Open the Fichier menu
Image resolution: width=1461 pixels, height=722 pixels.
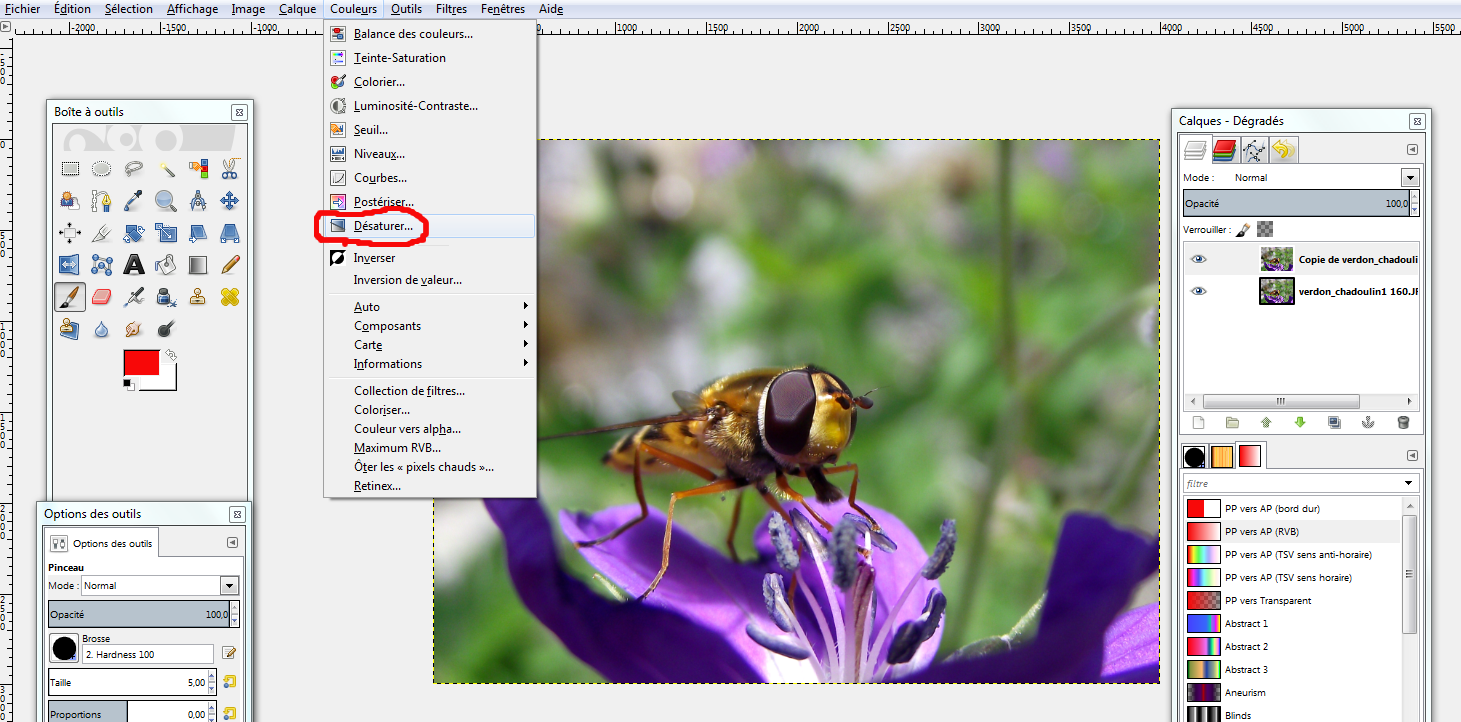pos(23,9)
